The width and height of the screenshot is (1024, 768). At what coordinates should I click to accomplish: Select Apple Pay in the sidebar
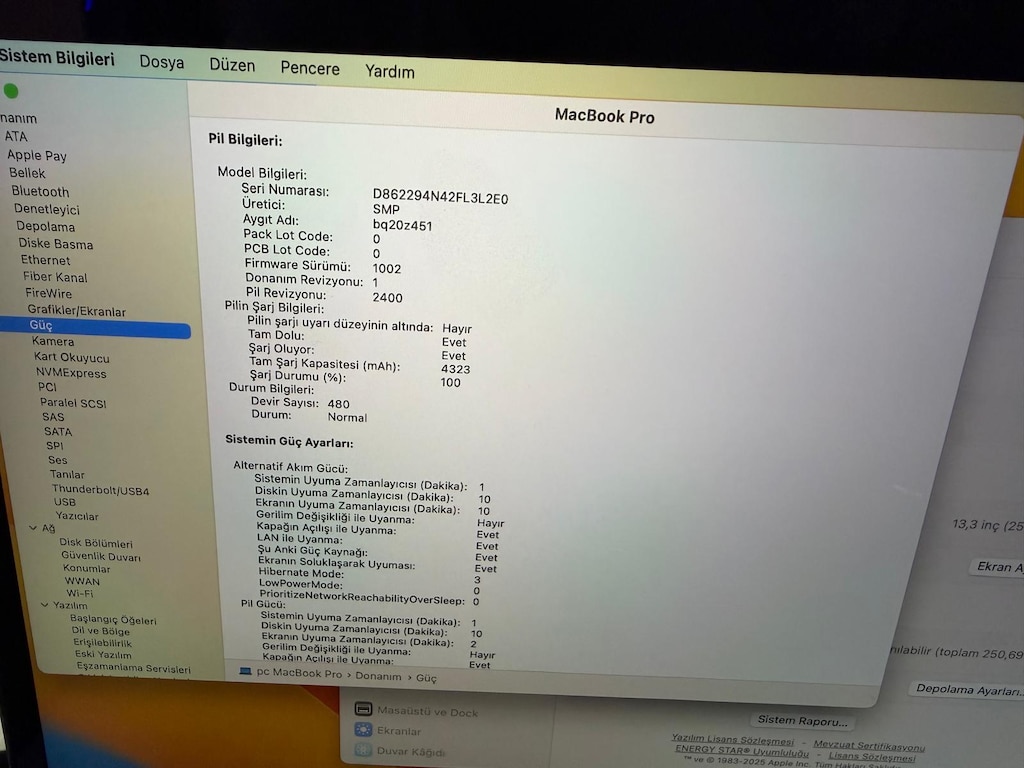tap(37, 155)
